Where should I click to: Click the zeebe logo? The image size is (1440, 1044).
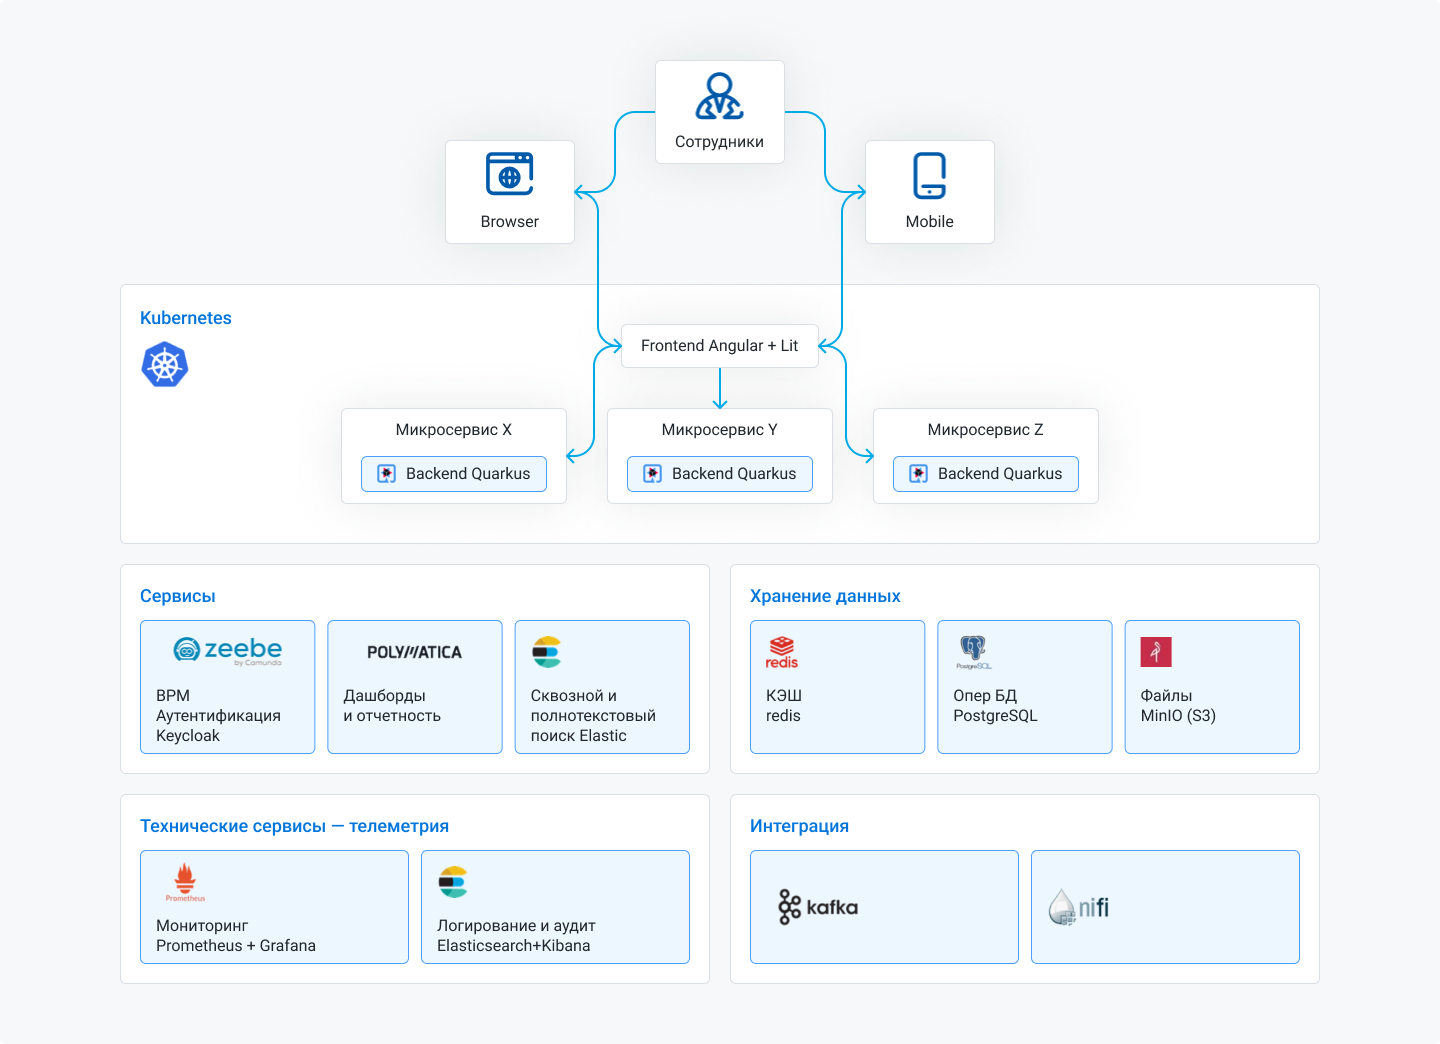[x=228, y=651]
